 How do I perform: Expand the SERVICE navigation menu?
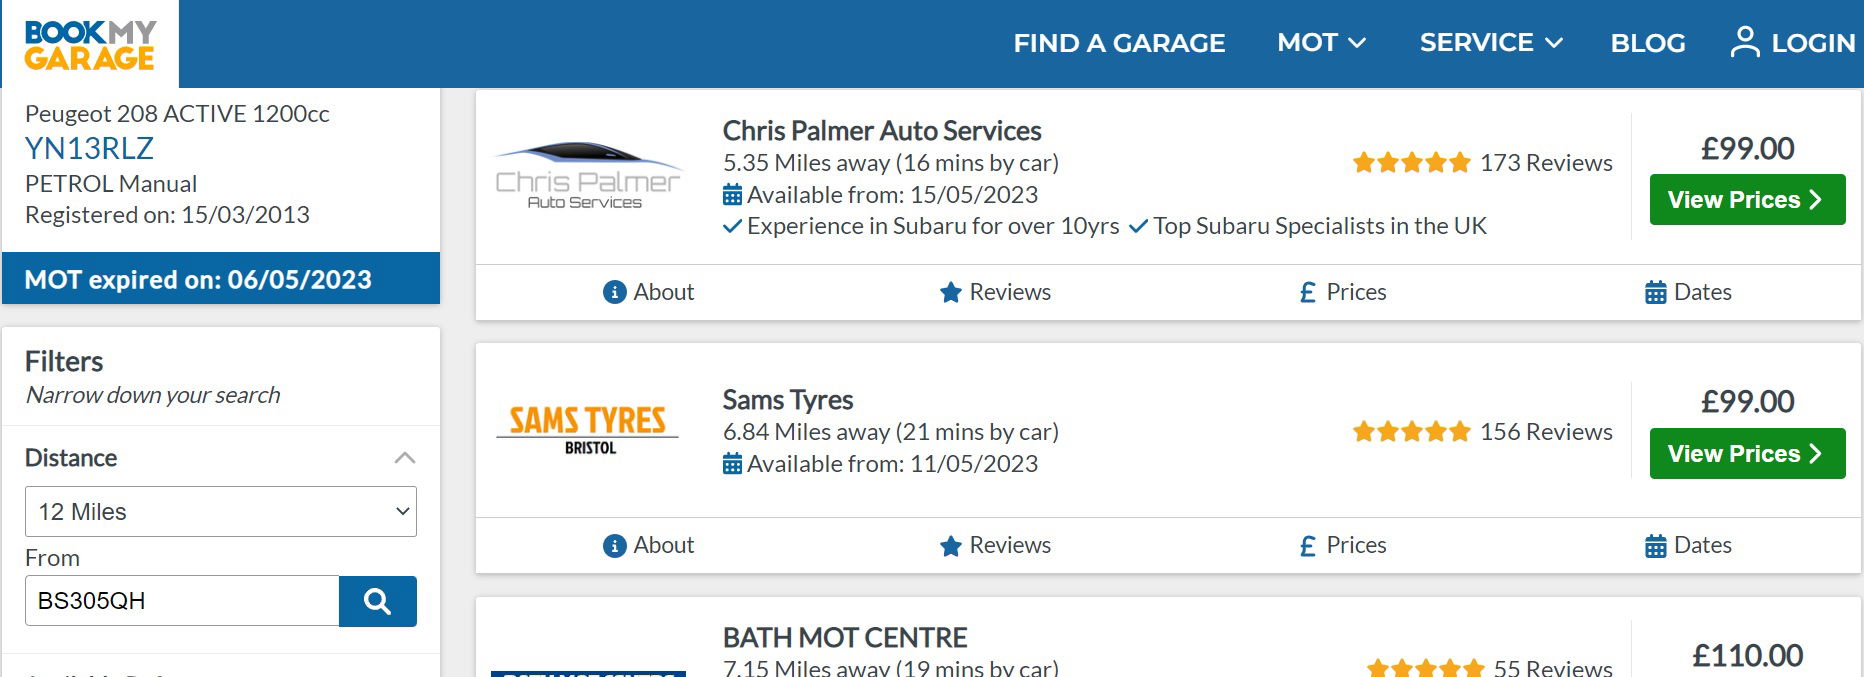[x=1491, y=43]
